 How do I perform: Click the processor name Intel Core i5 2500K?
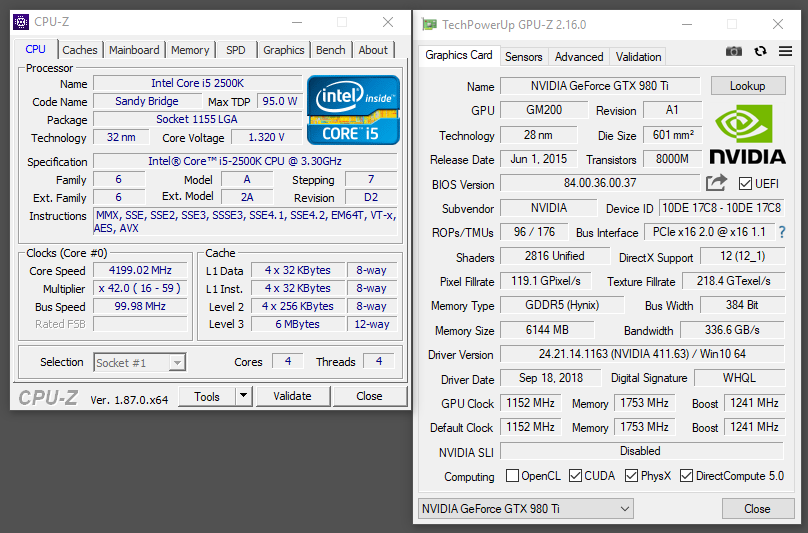pos(197,83)
